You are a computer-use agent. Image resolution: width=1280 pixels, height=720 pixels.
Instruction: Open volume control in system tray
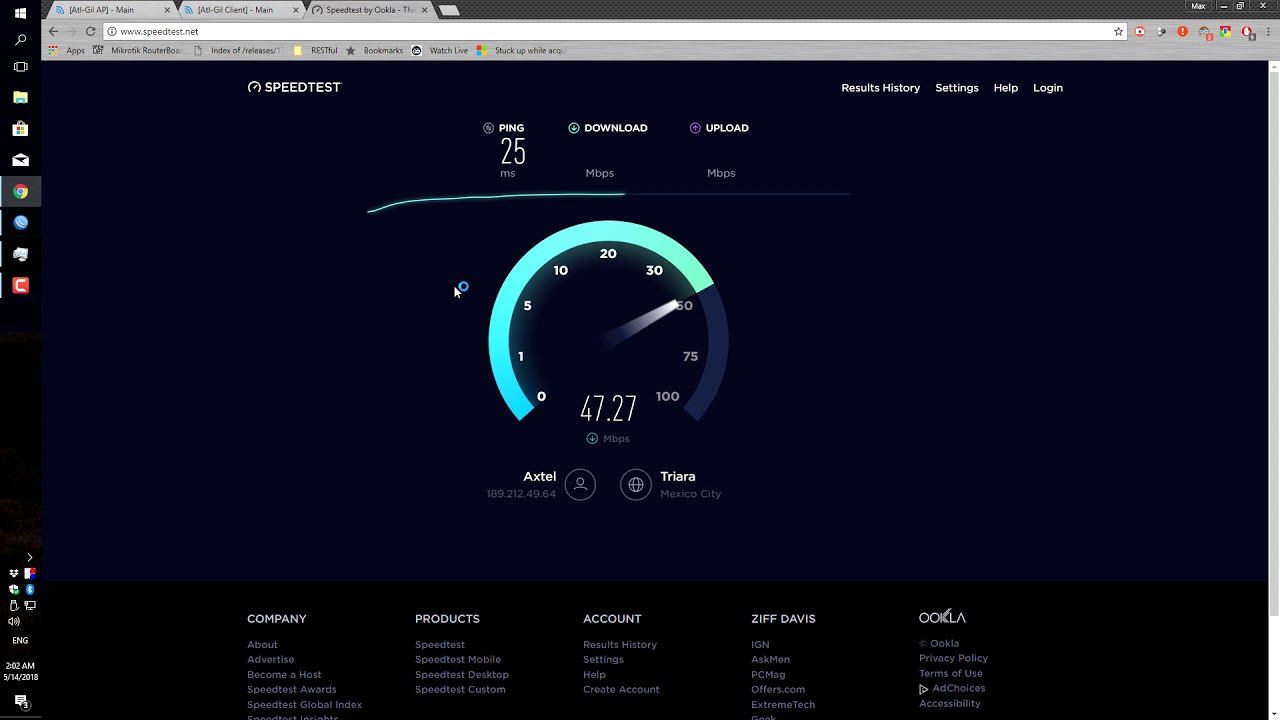click(14, 621)
